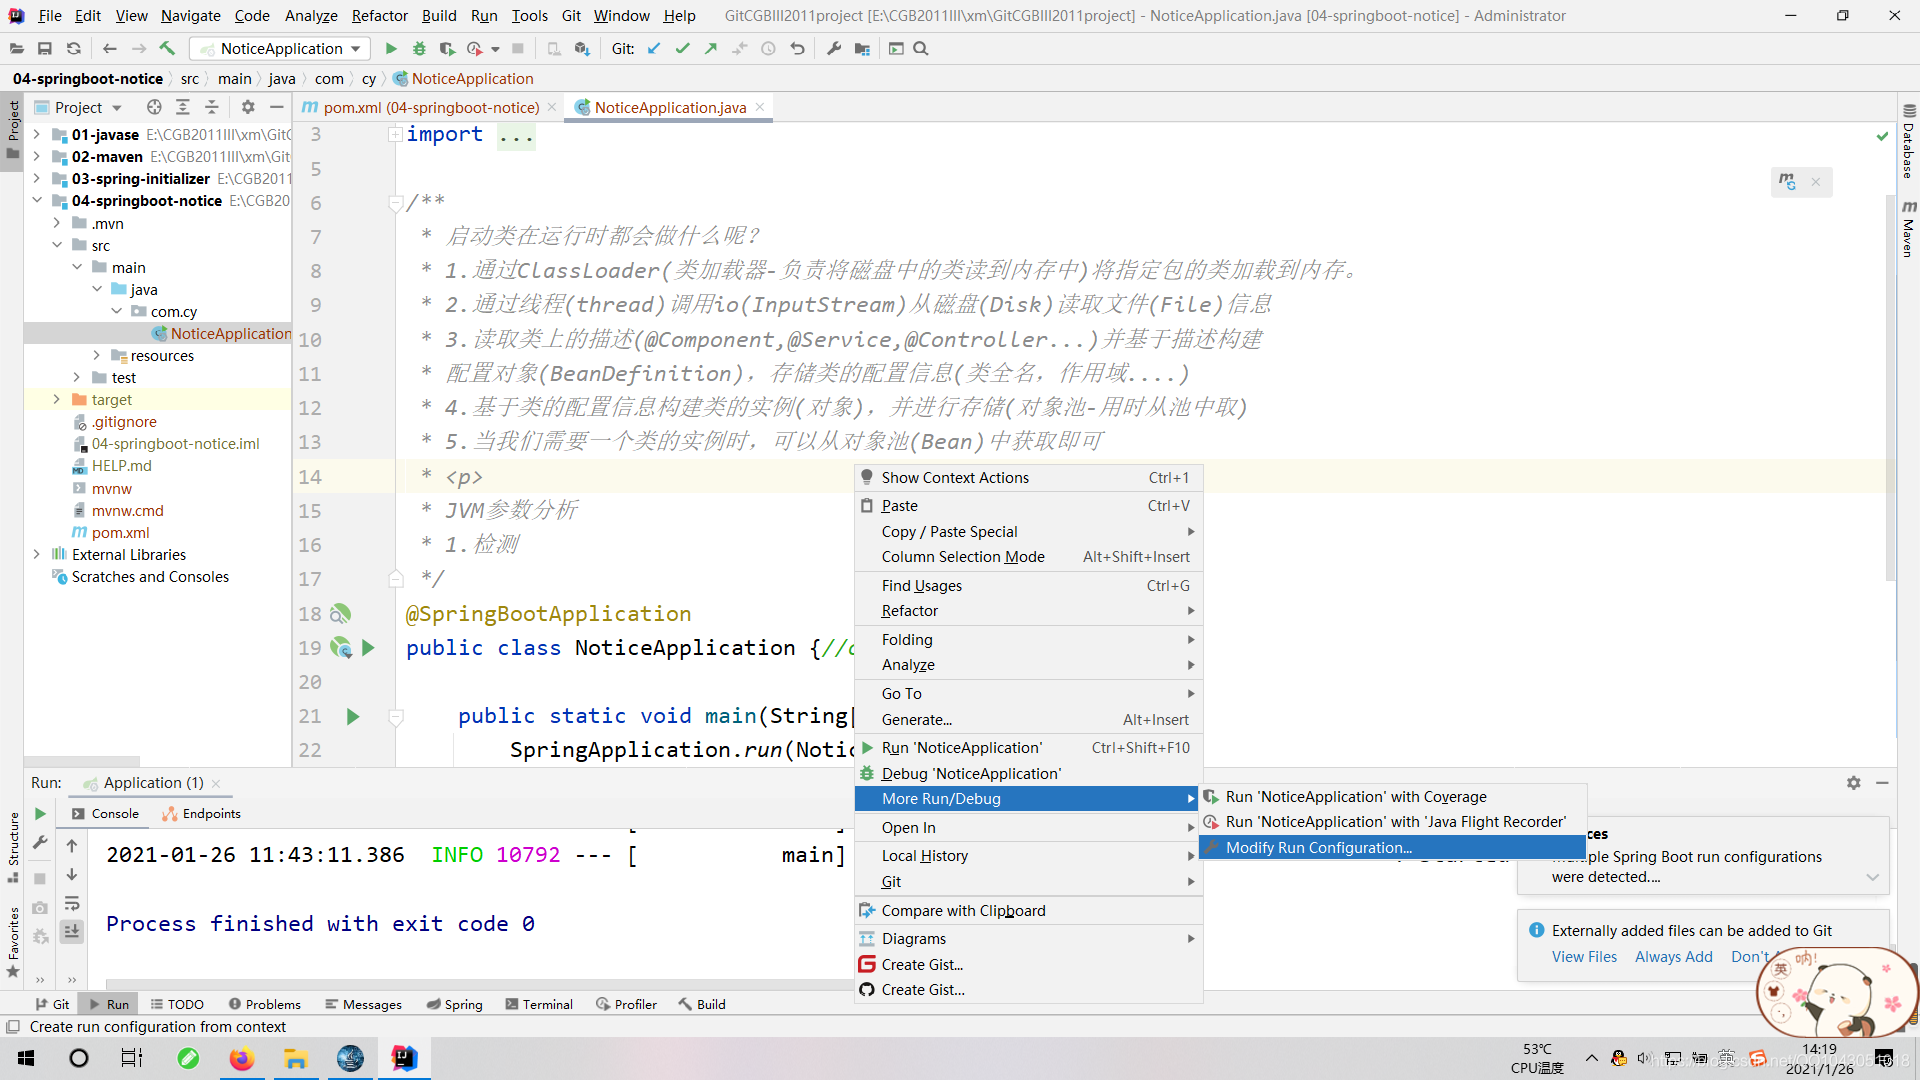
Task: Unfold the import block on line 3
Action: [396, 134]
